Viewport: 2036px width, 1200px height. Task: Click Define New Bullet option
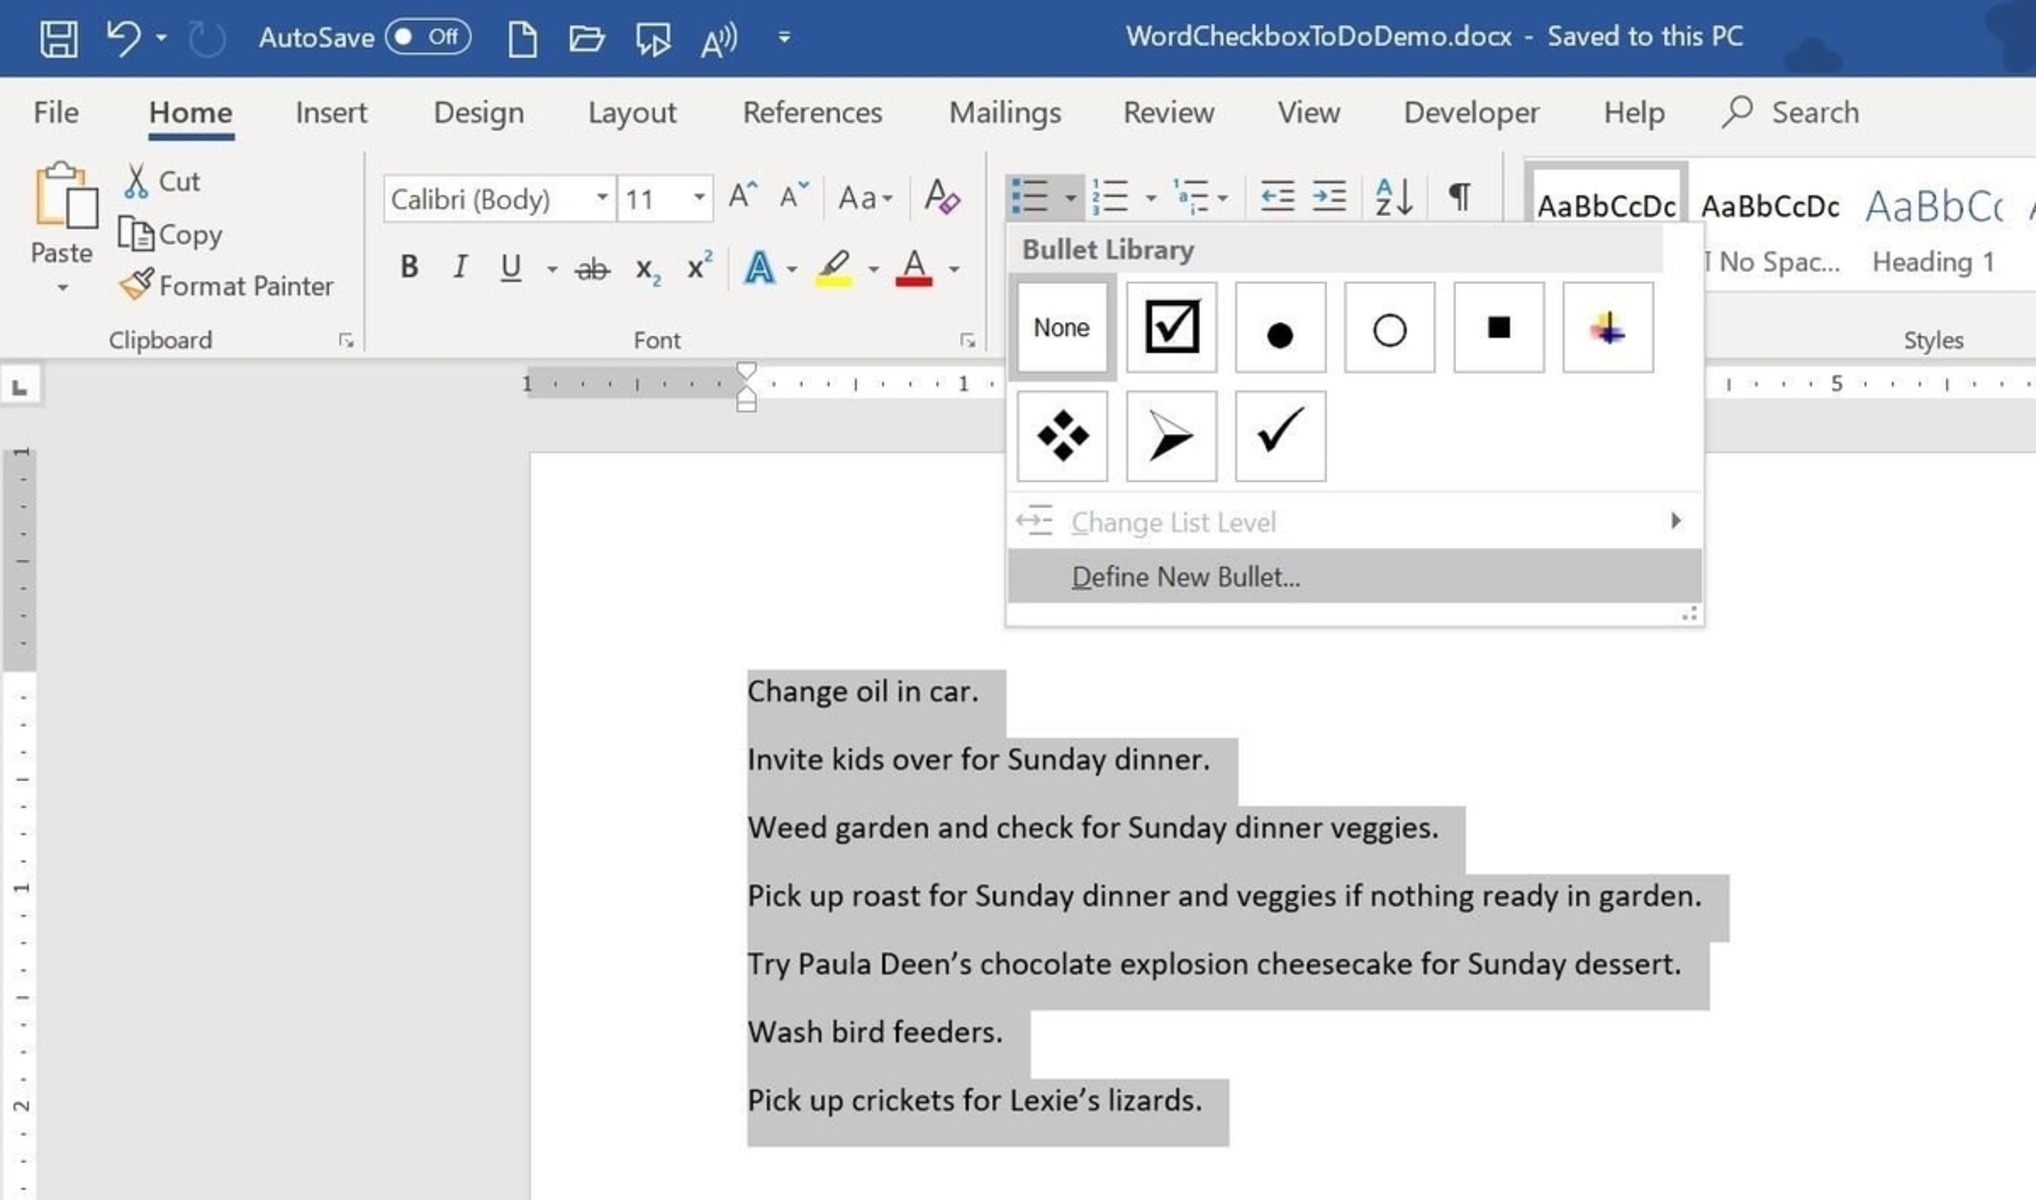1184,576
